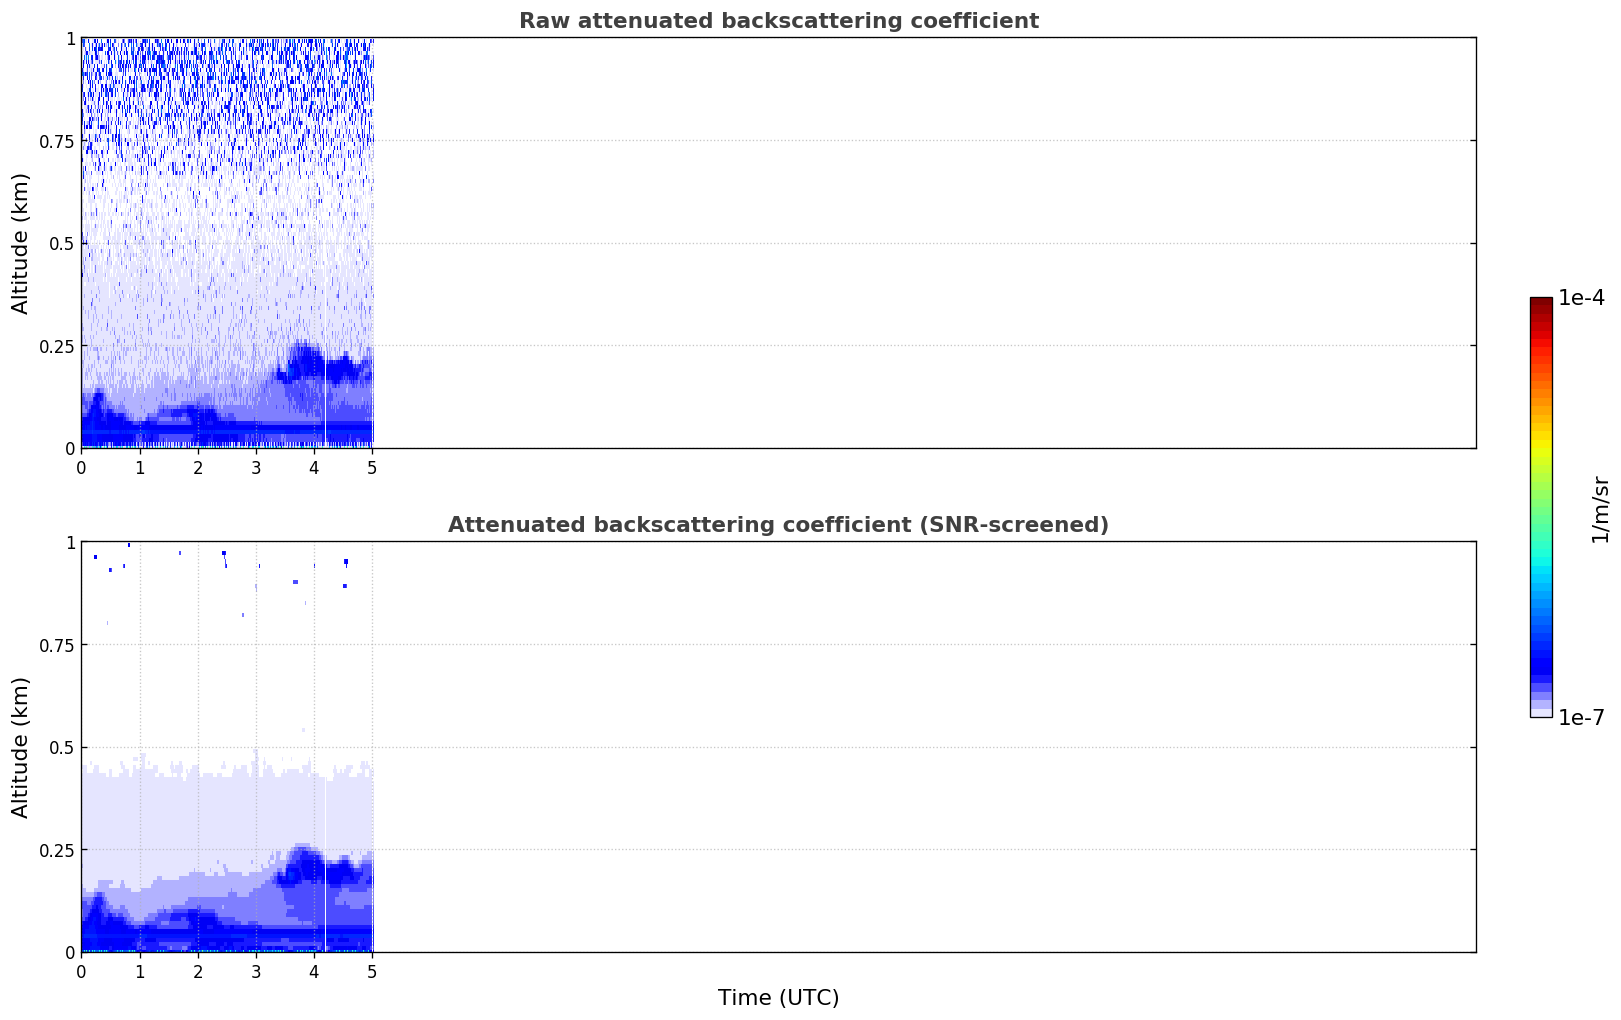1621x1020 pixels.
Task: Click the "0.25" altitude tick on the raw plot
Action: [57, 346]
